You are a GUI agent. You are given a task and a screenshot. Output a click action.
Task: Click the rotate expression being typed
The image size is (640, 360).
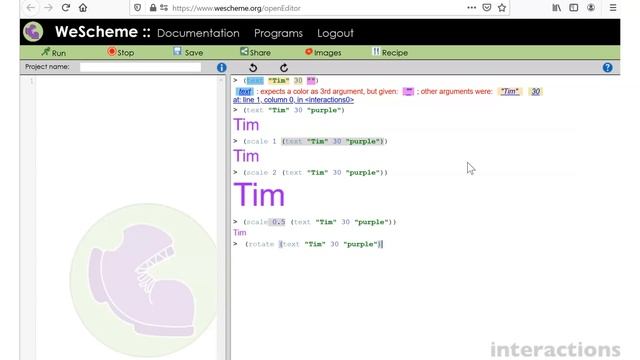point(314,244)
